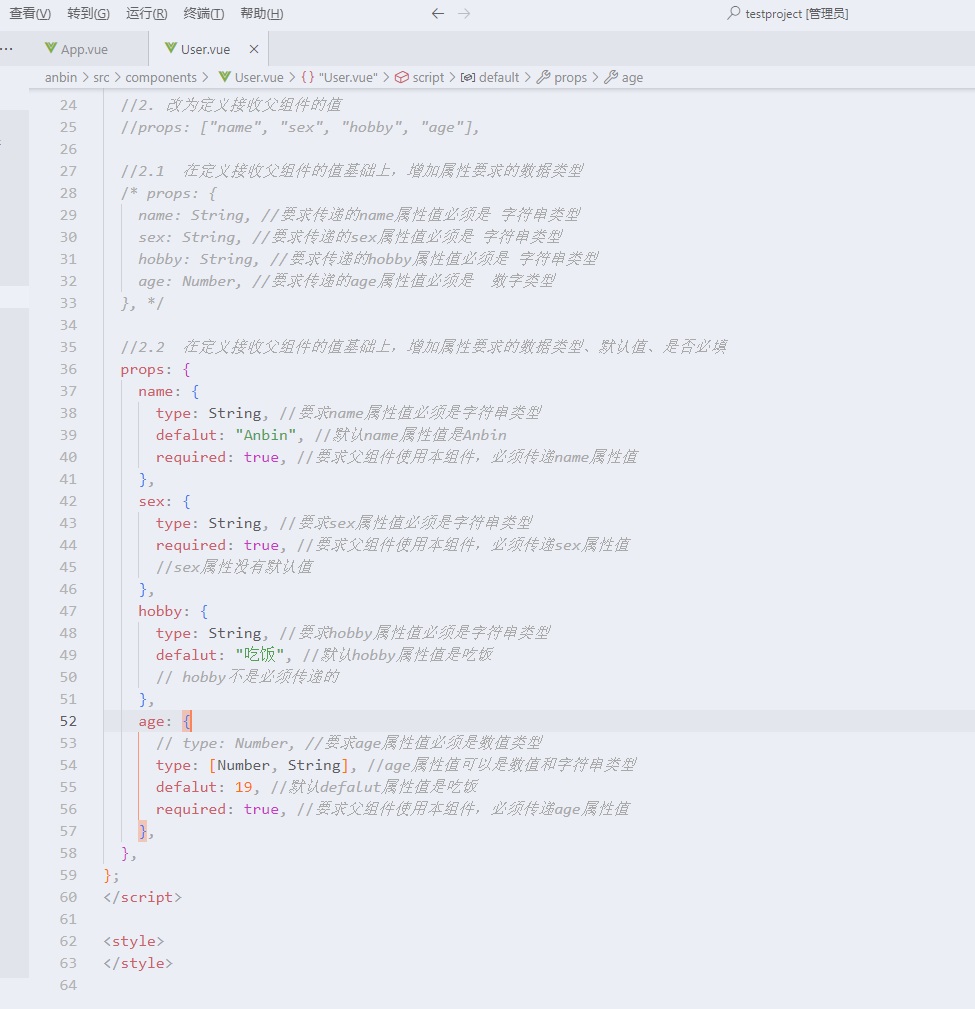This screenshot has width=975, height=1009.
Task: Click line number 24
Action: pos(68,105)
